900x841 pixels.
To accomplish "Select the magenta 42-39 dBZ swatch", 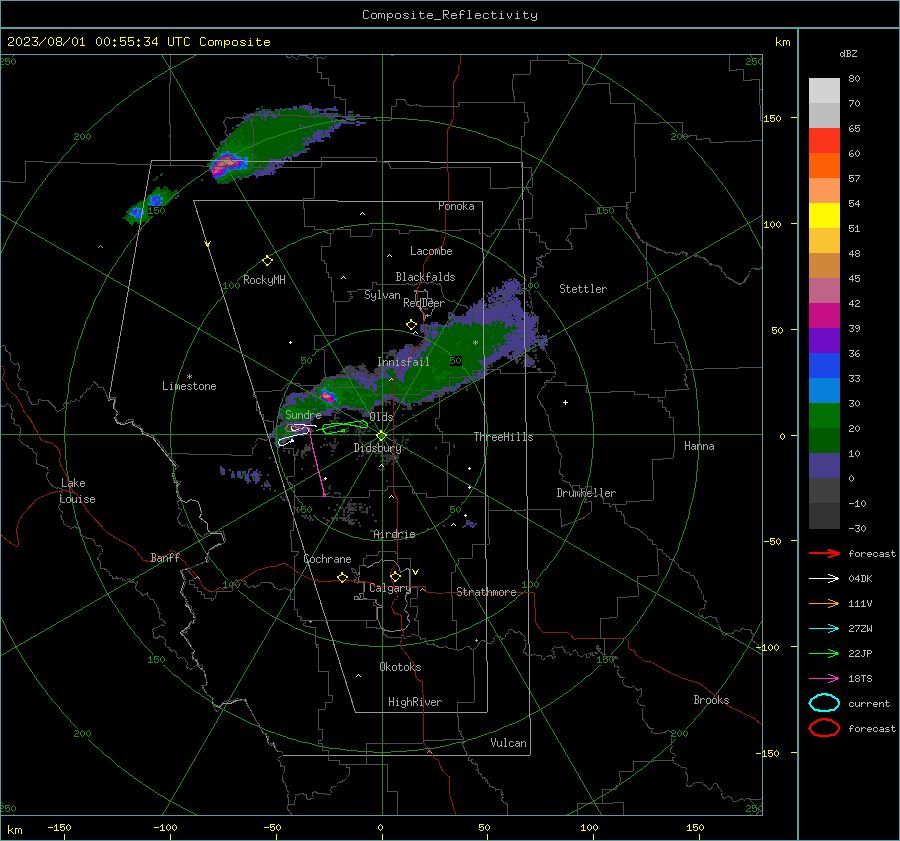I will pyautogui.click(x=824, y=316).
